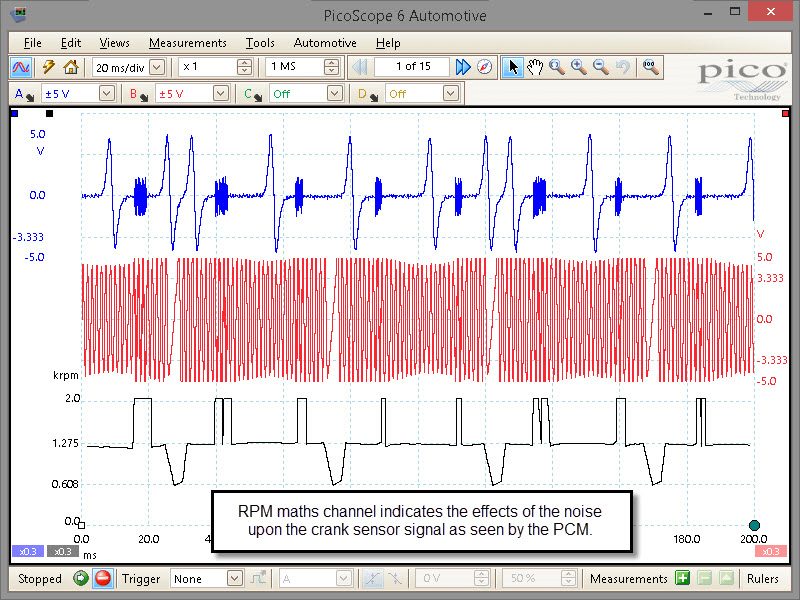Click the falling edge trigger icon
Screen dimensions: 800x600
[395, 579]
